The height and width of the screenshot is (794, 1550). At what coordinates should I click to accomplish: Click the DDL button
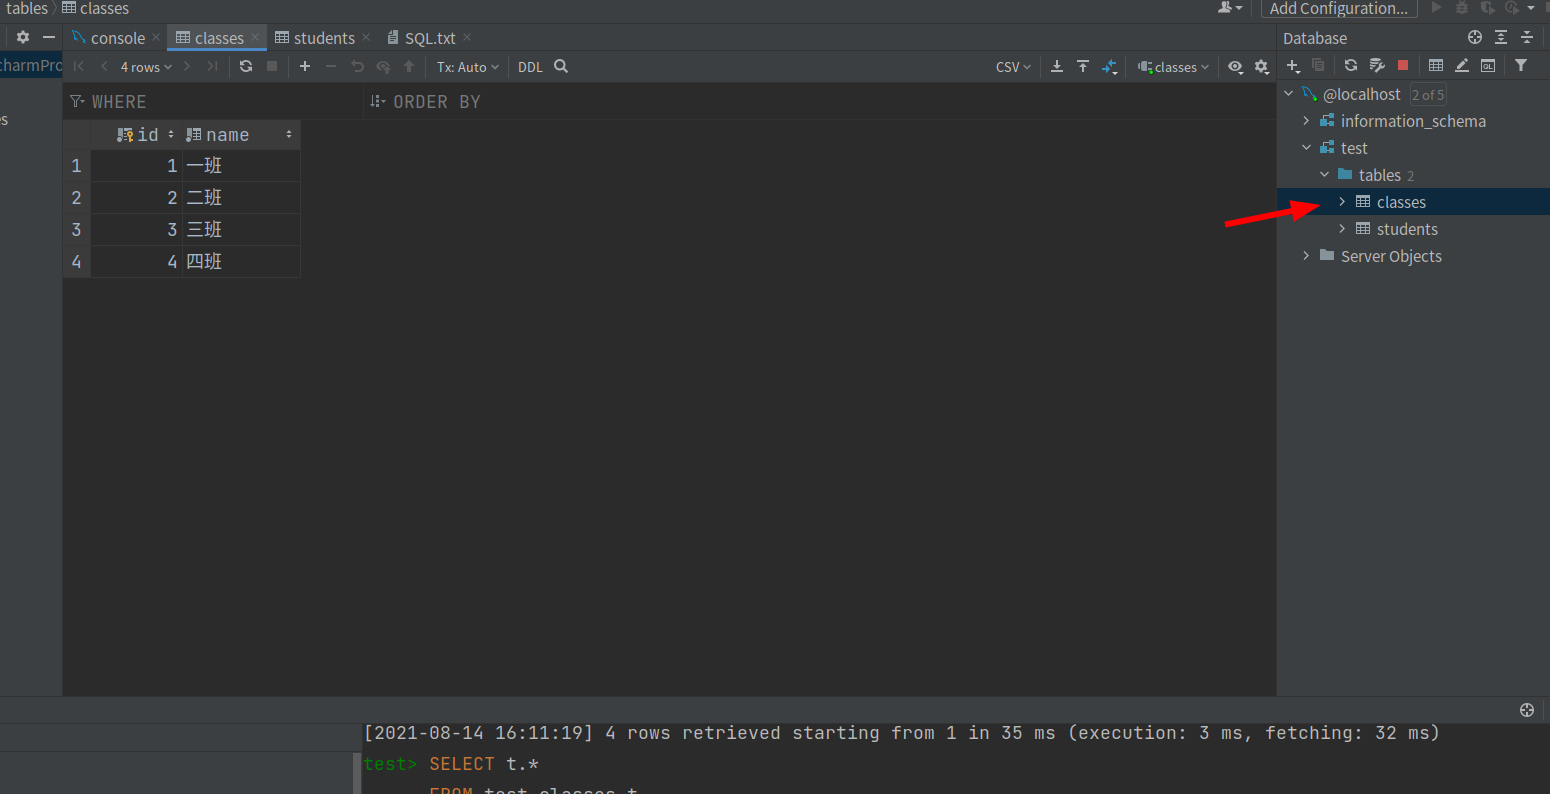[530, 67]
